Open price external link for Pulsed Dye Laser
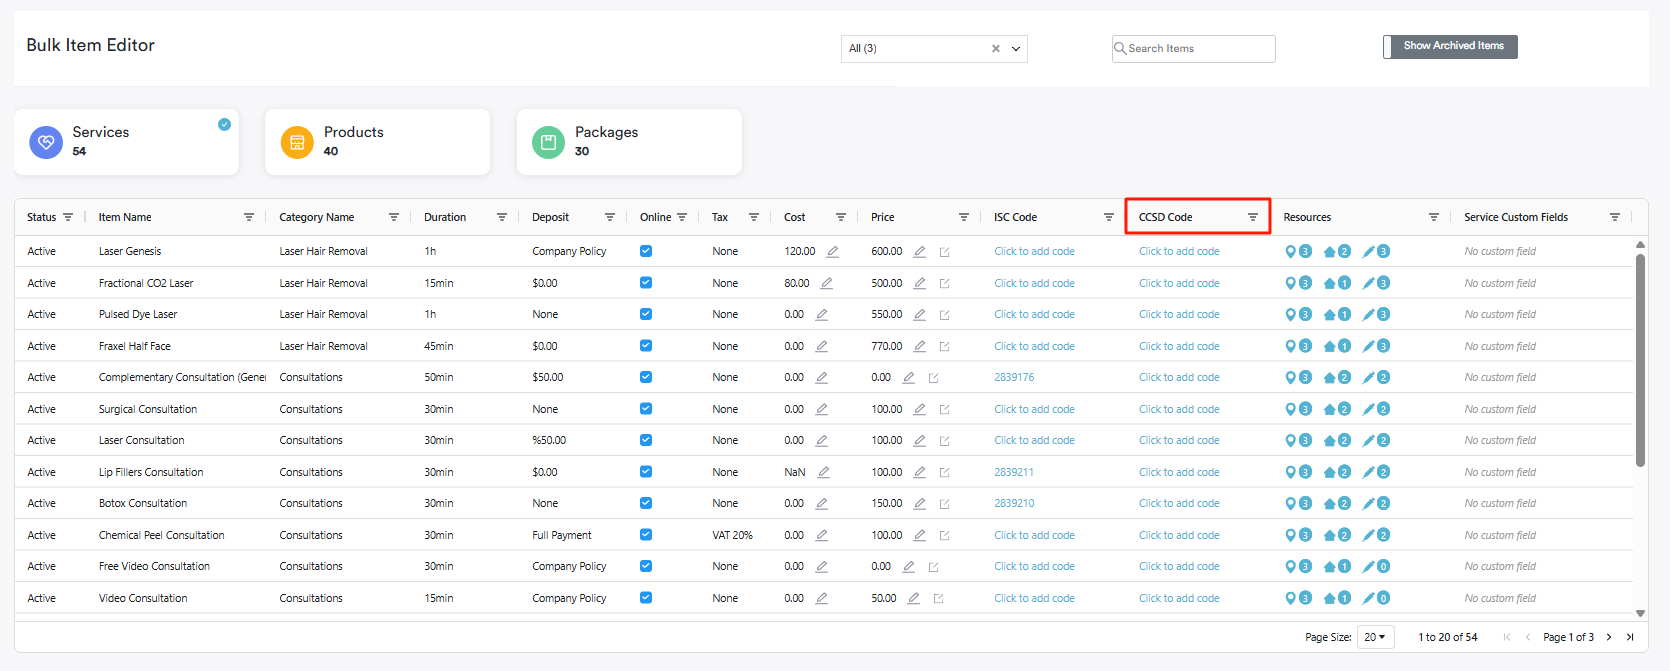The image size is (1670, 671). [x=944, y=315]
